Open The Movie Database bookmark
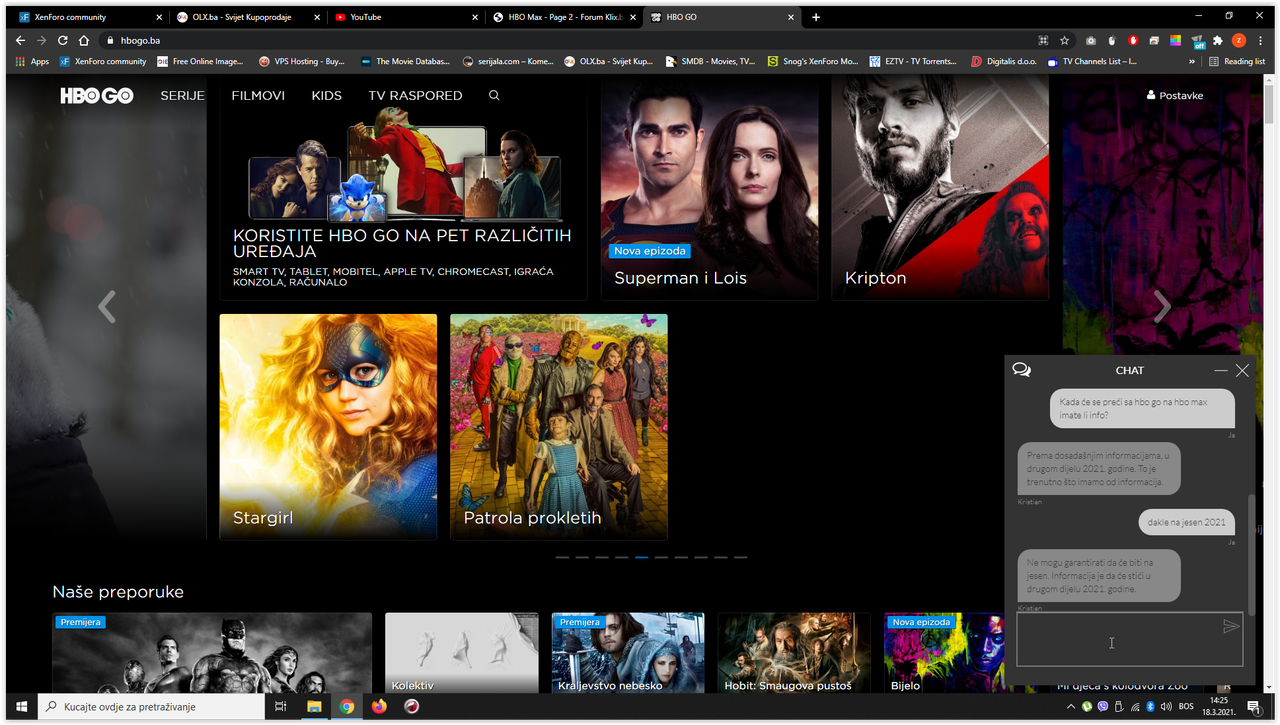This screenshot has height=725, width=1280. pyautogui.click(x=405, y=61)
